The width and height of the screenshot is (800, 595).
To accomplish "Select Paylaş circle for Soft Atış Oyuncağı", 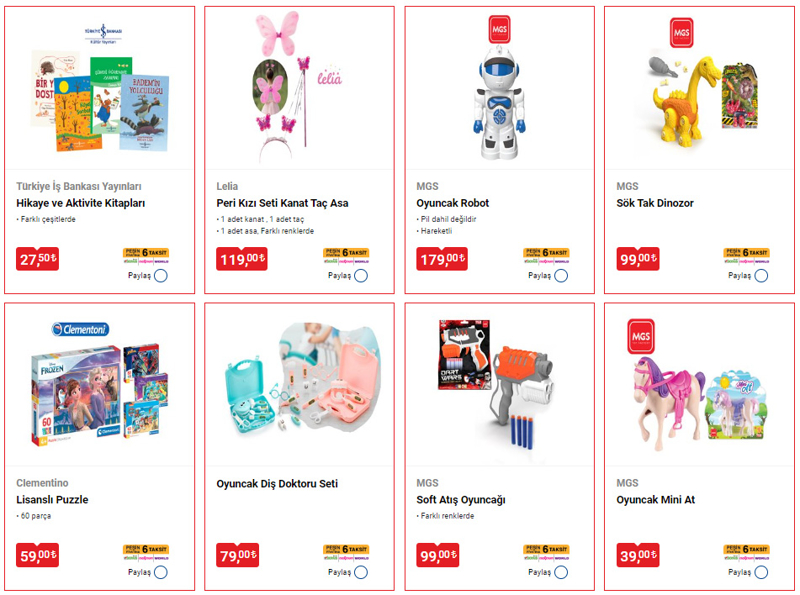I will pyautogui.click(x=561, y=572).
